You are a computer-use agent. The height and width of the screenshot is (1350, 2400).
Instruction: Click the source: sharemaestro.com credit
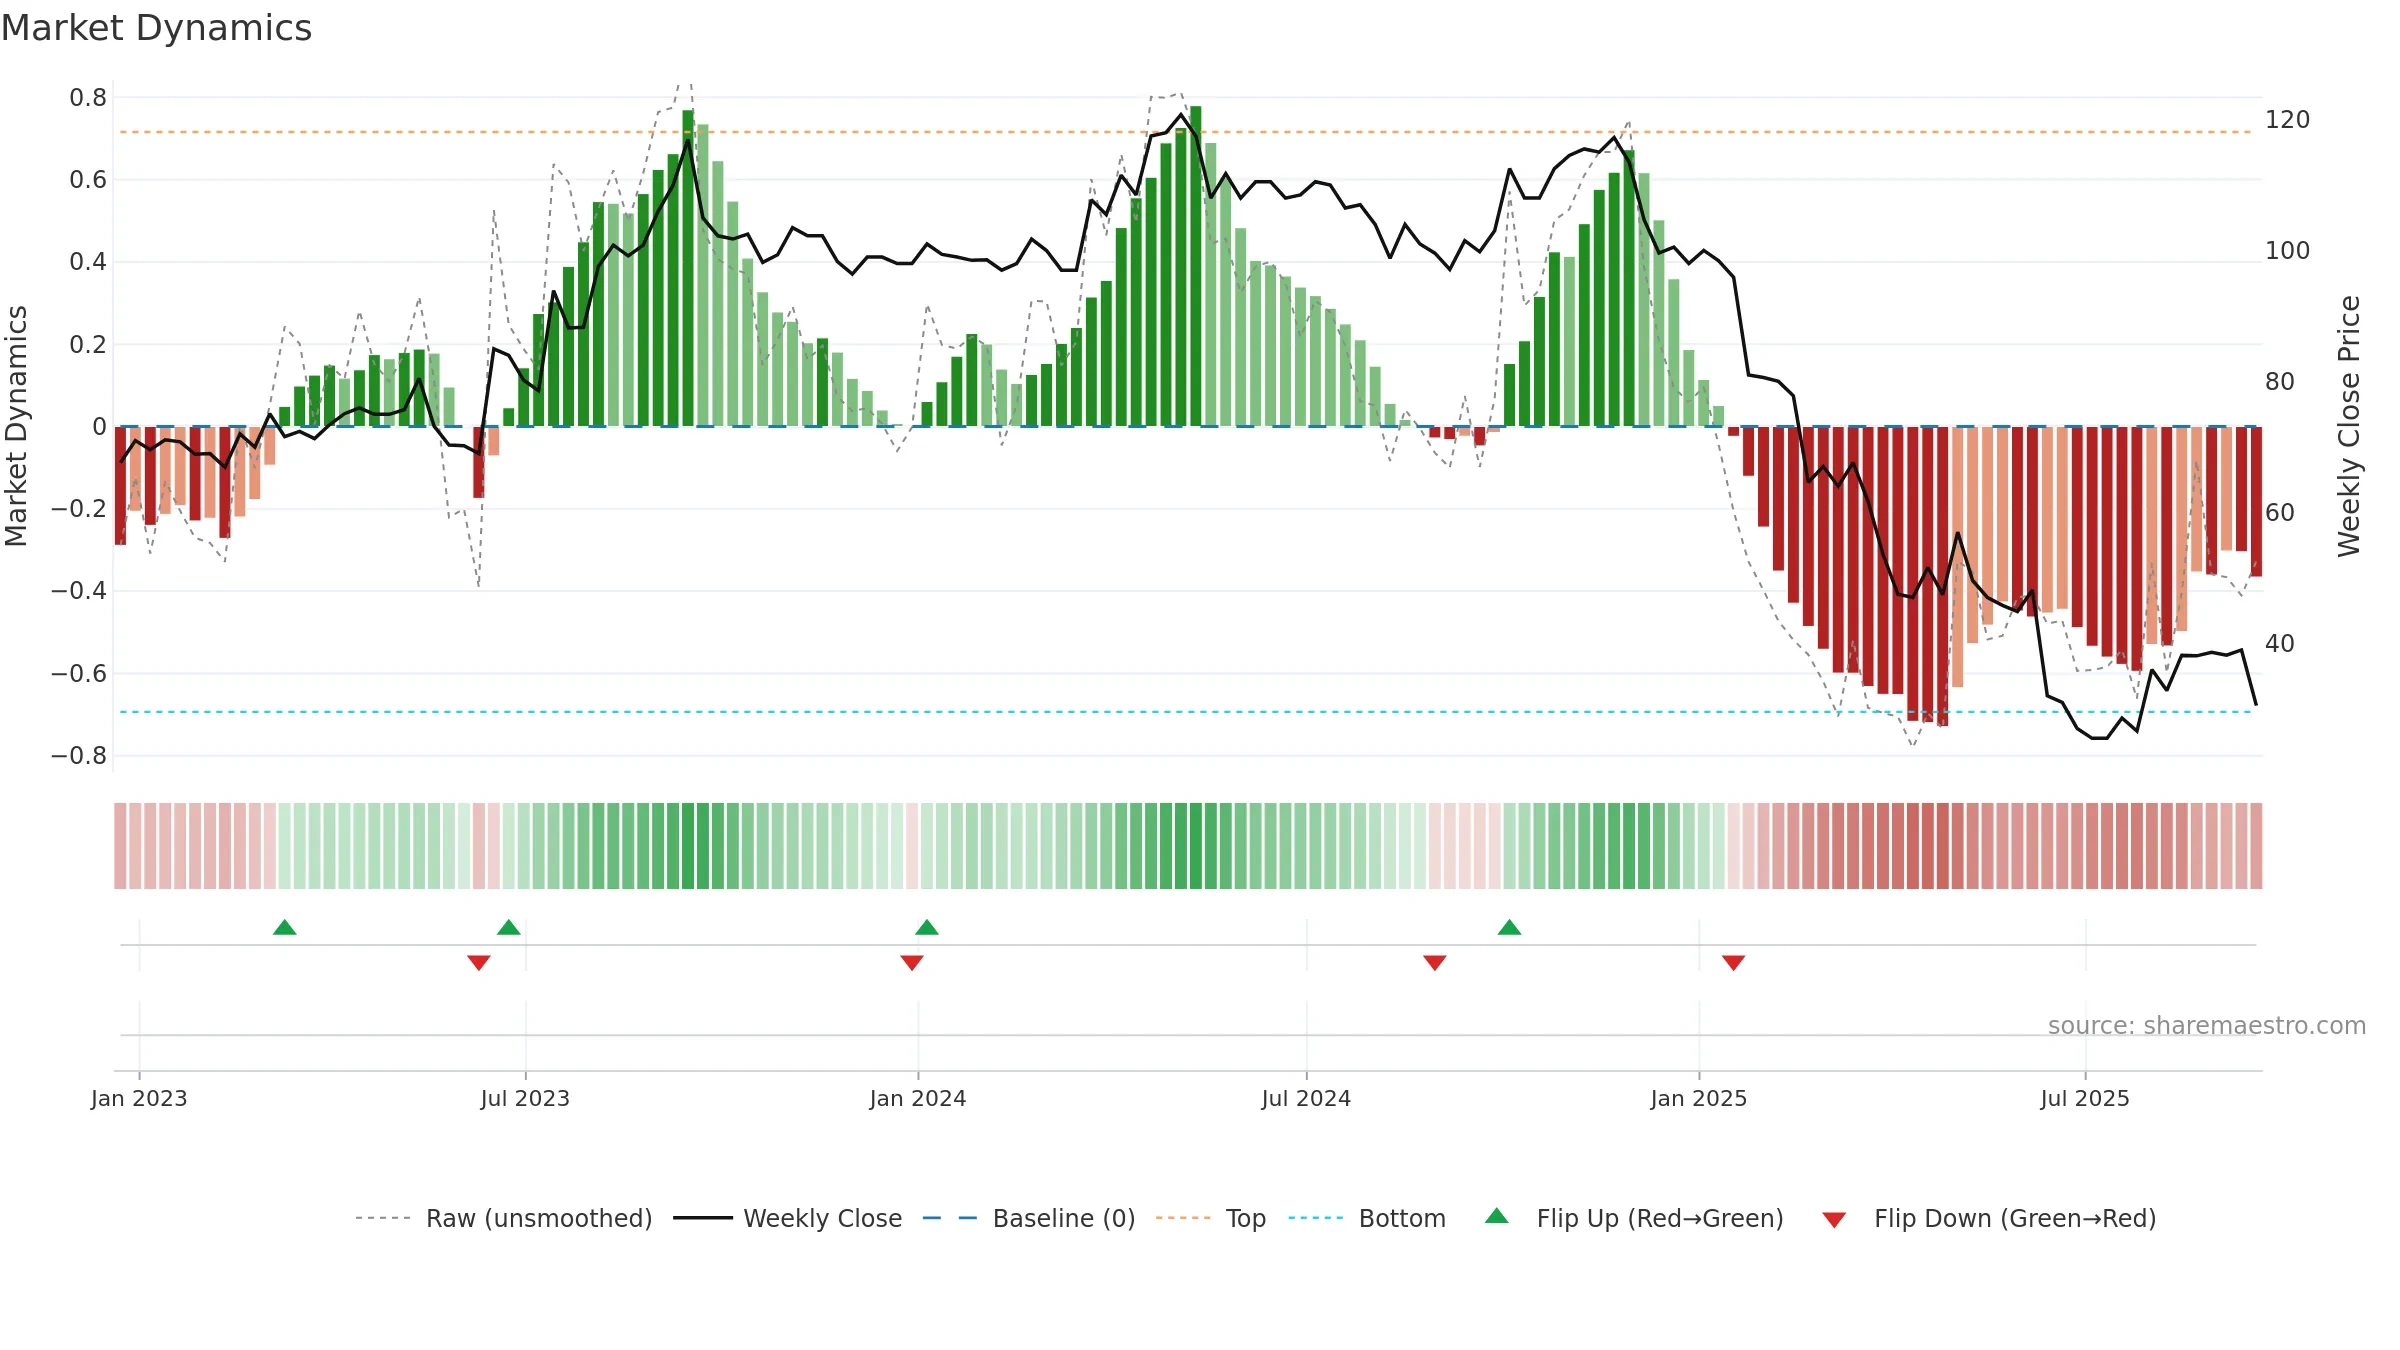(2207, 1026)
